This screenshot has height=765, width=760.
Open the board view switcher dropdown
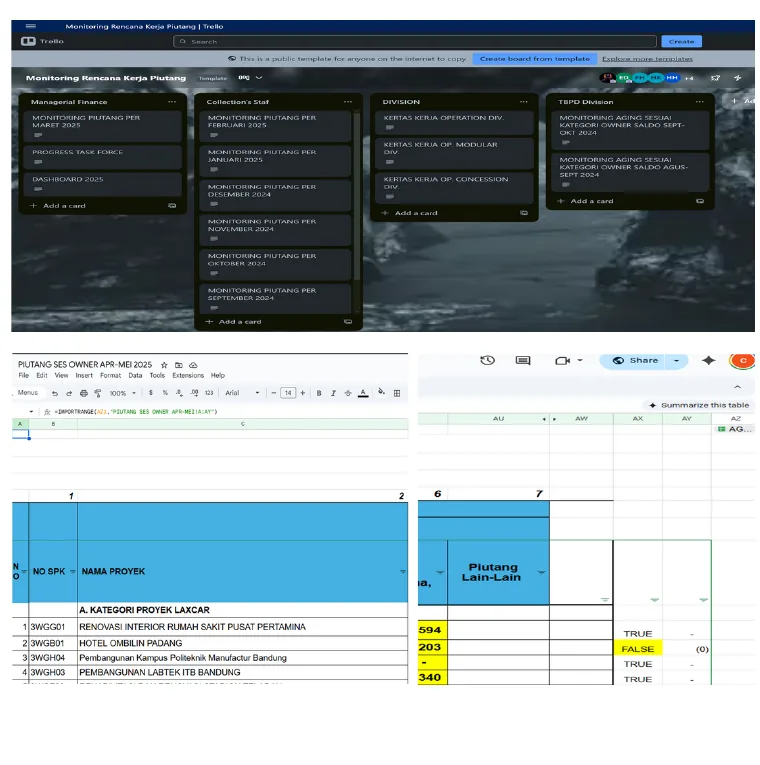point(250,78)
